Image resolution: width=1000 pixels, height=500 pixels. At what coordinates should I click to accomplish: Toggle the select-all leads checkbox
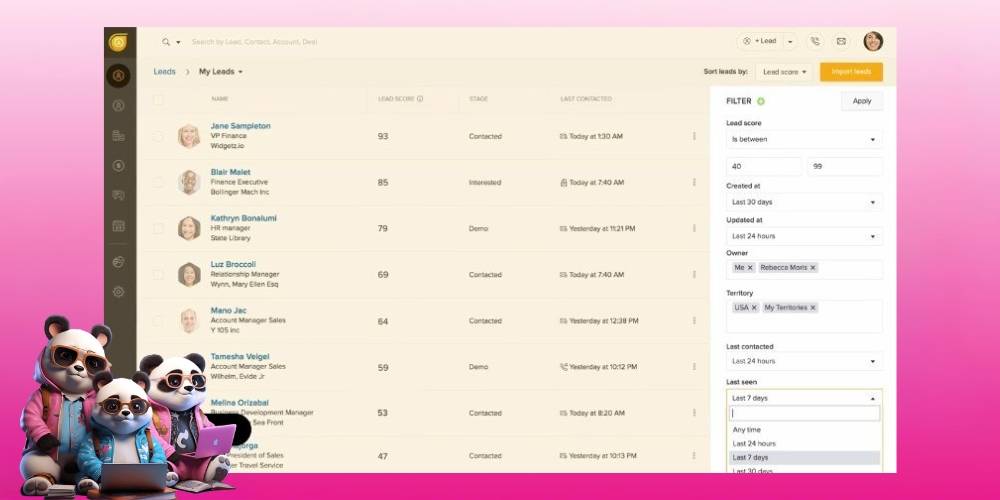pos(158,99)
